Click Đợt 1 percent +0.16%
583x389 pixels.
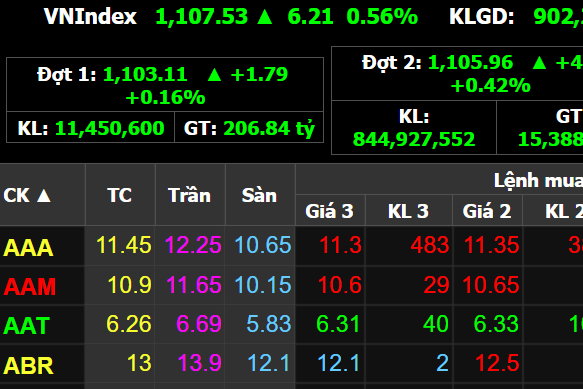(x=165, y=97)
